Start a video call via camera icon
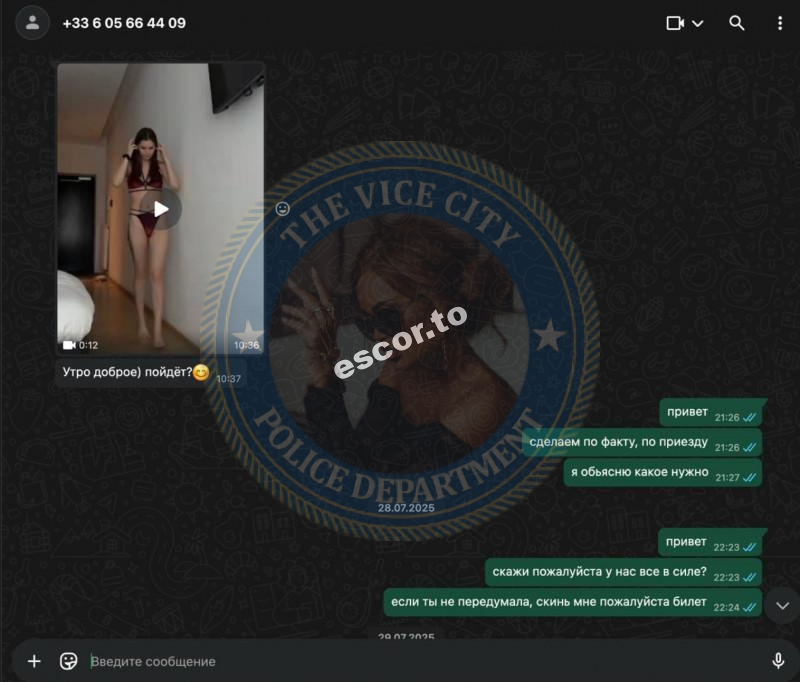This screenshot has width=800, height=682. coord(675,23)
